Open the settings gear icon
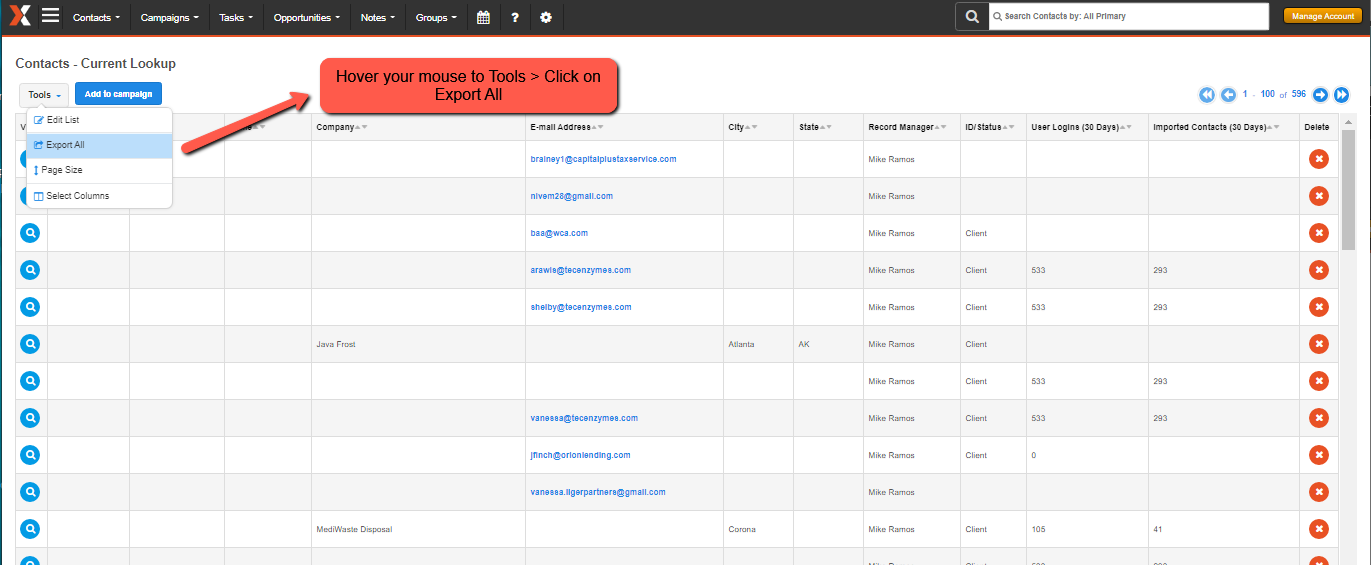The width and height of the screenshot is (1371, 565). pyautogui.click(x=545, y=17)
